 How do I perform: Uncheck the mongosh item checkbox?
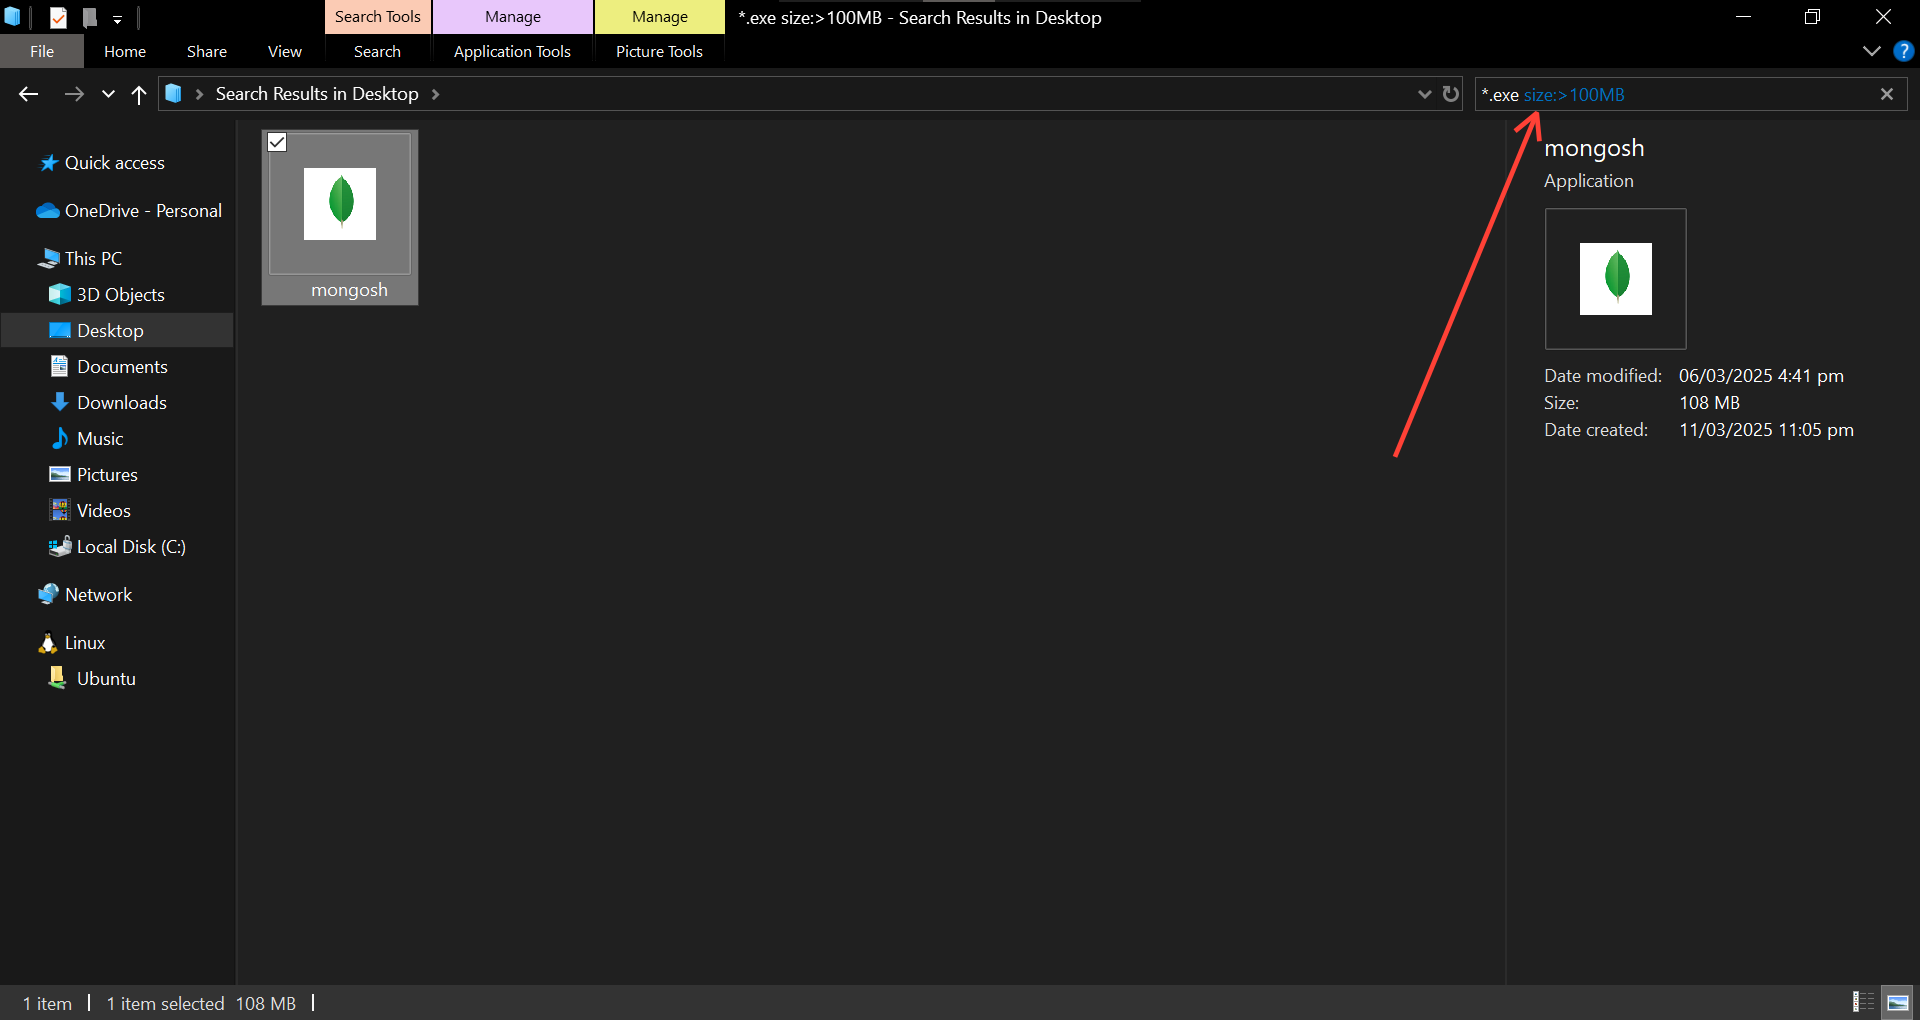(277, 143)
